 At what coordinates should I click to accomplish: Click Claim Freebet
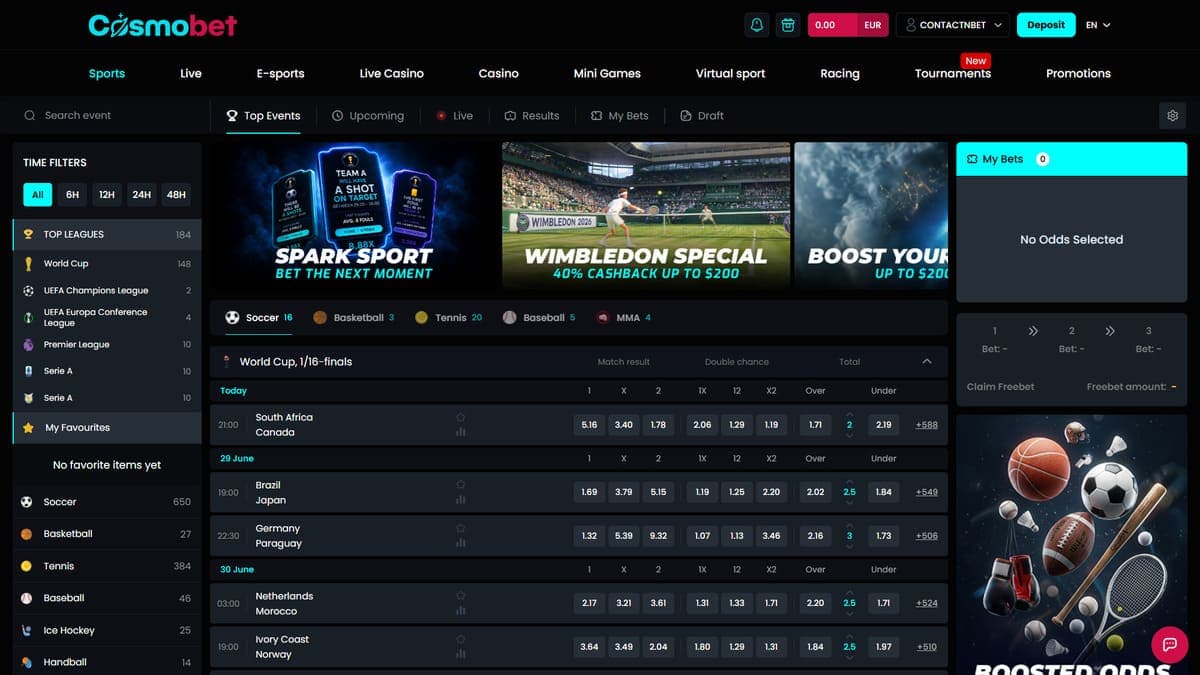point(1001,387)
